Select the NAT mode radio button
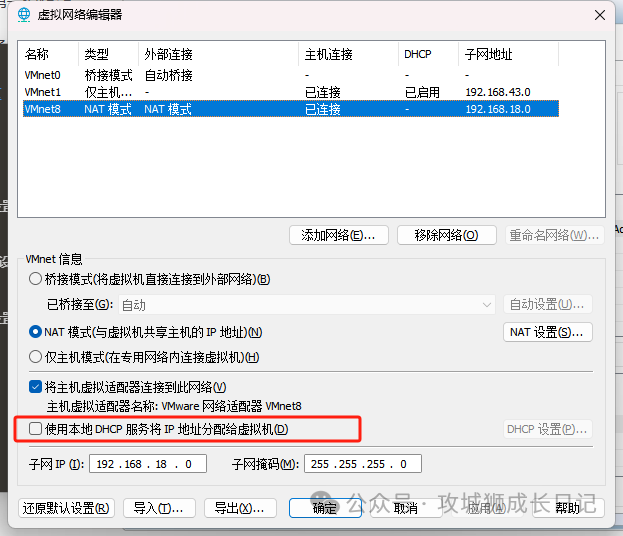623x536 pixels. click(35, 332)
